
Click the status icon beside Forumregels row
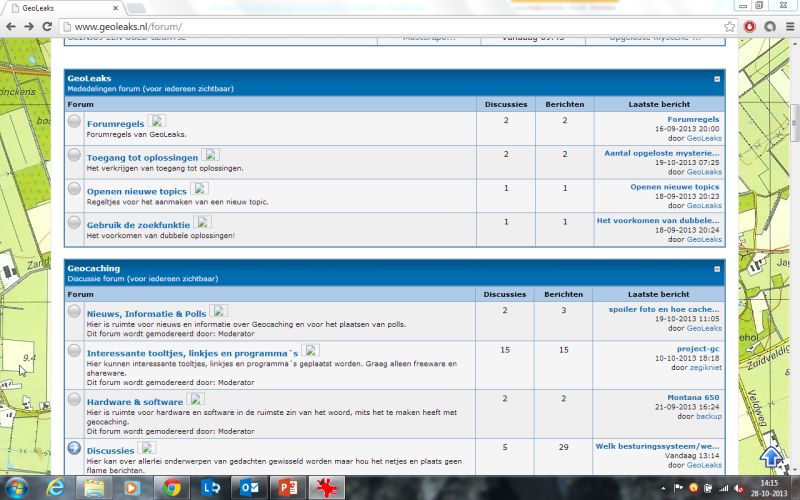[x=74, y=121]
